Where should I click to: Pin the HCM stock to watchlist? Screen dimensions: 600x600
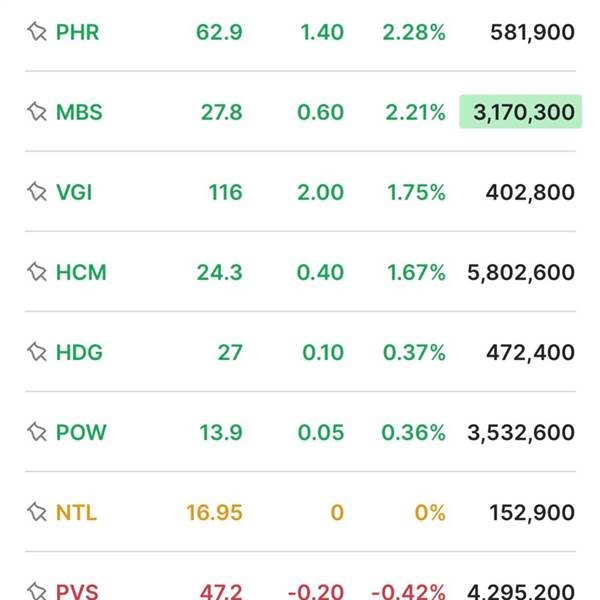pos(37,272)
